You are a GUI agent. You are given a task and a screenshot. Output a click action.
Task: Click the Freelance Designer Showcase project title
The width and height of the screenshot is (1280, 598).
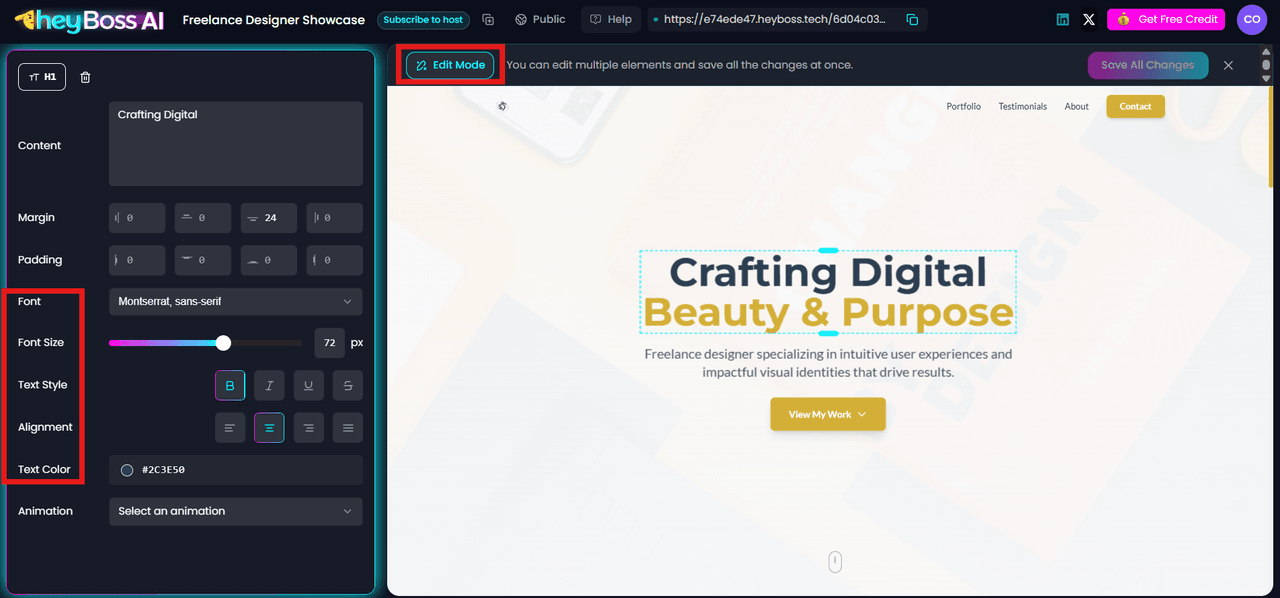[x=274, y=20]
